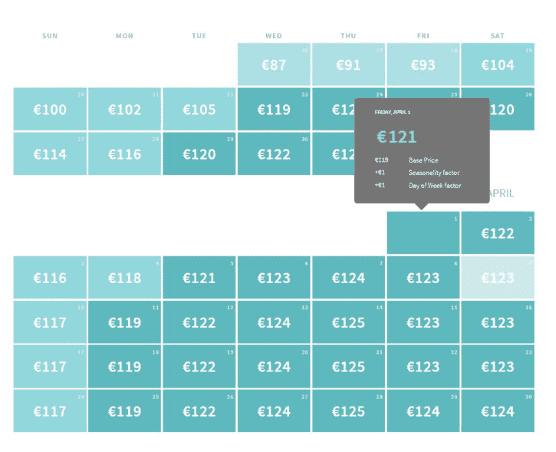
Task: Select the €116 Monday 28th cell
Action: pos(124,154)
